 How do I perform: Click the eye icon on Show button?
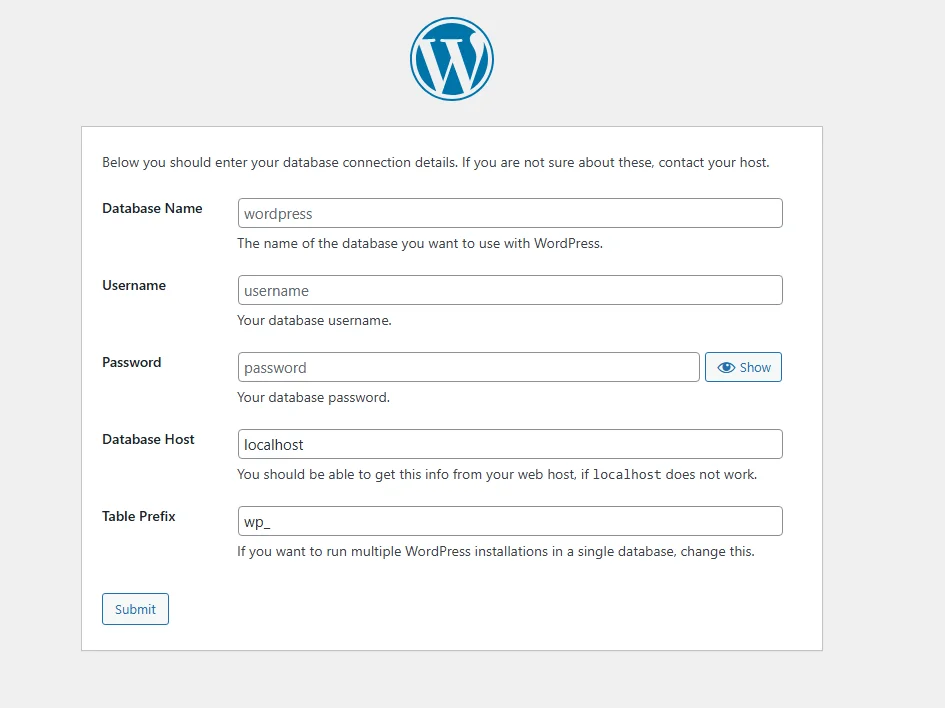pyautogui.click(x=726, y=367)
